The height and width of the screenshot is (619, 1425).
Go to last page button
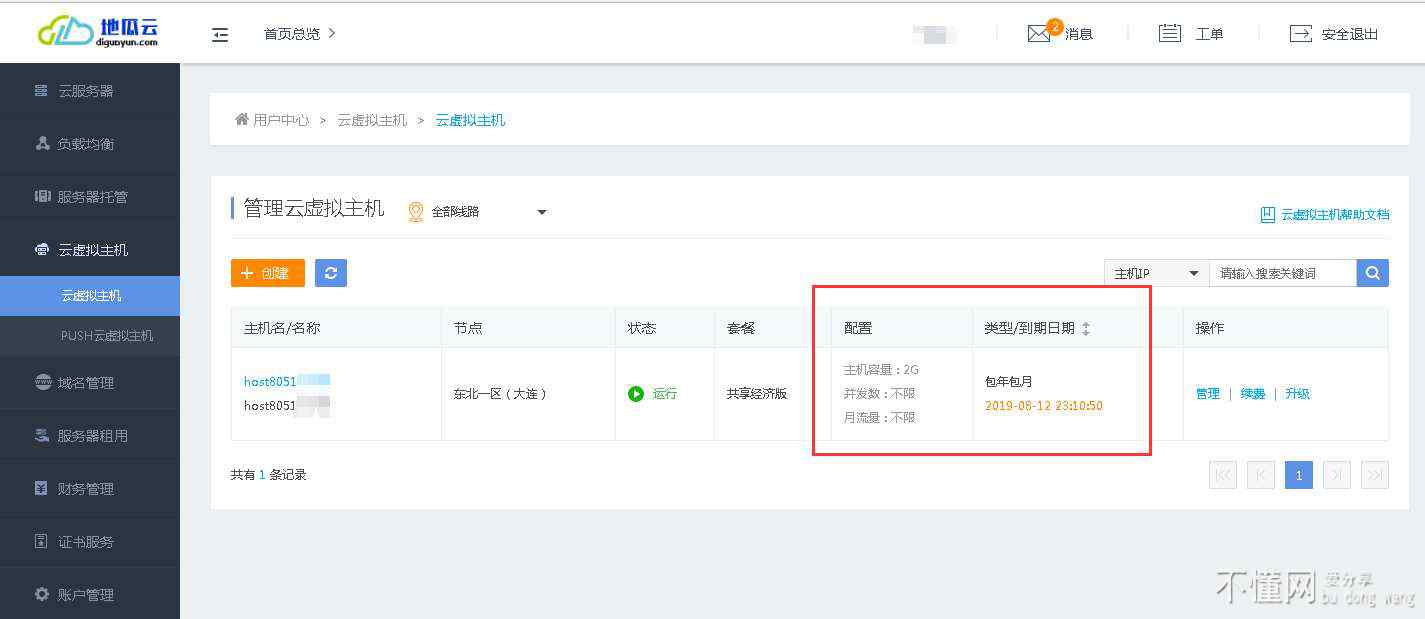(1375, 475)
